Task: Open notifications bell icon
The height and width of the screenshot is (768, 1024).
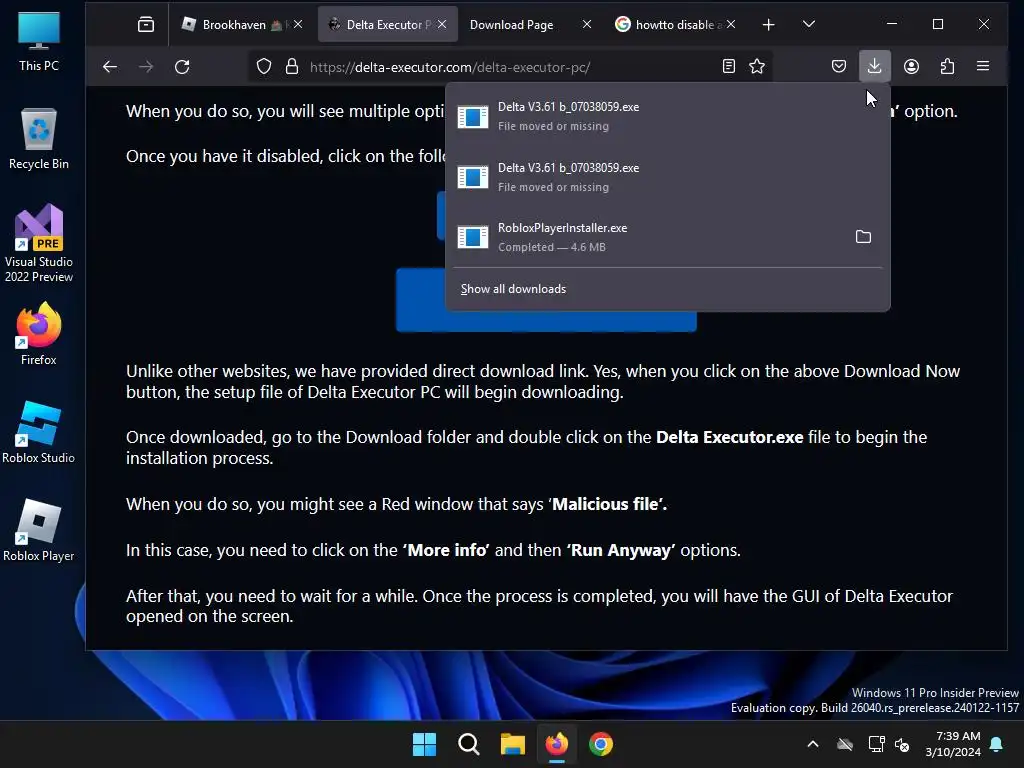Action: [x=997, y=744]
